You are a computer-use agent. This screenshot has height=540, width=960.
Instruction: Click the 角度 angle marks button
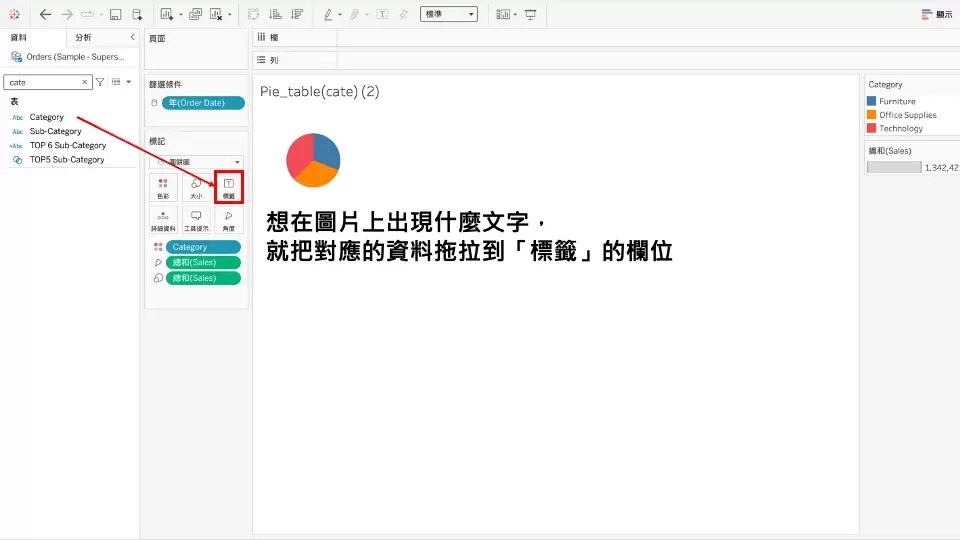[228, 220]
